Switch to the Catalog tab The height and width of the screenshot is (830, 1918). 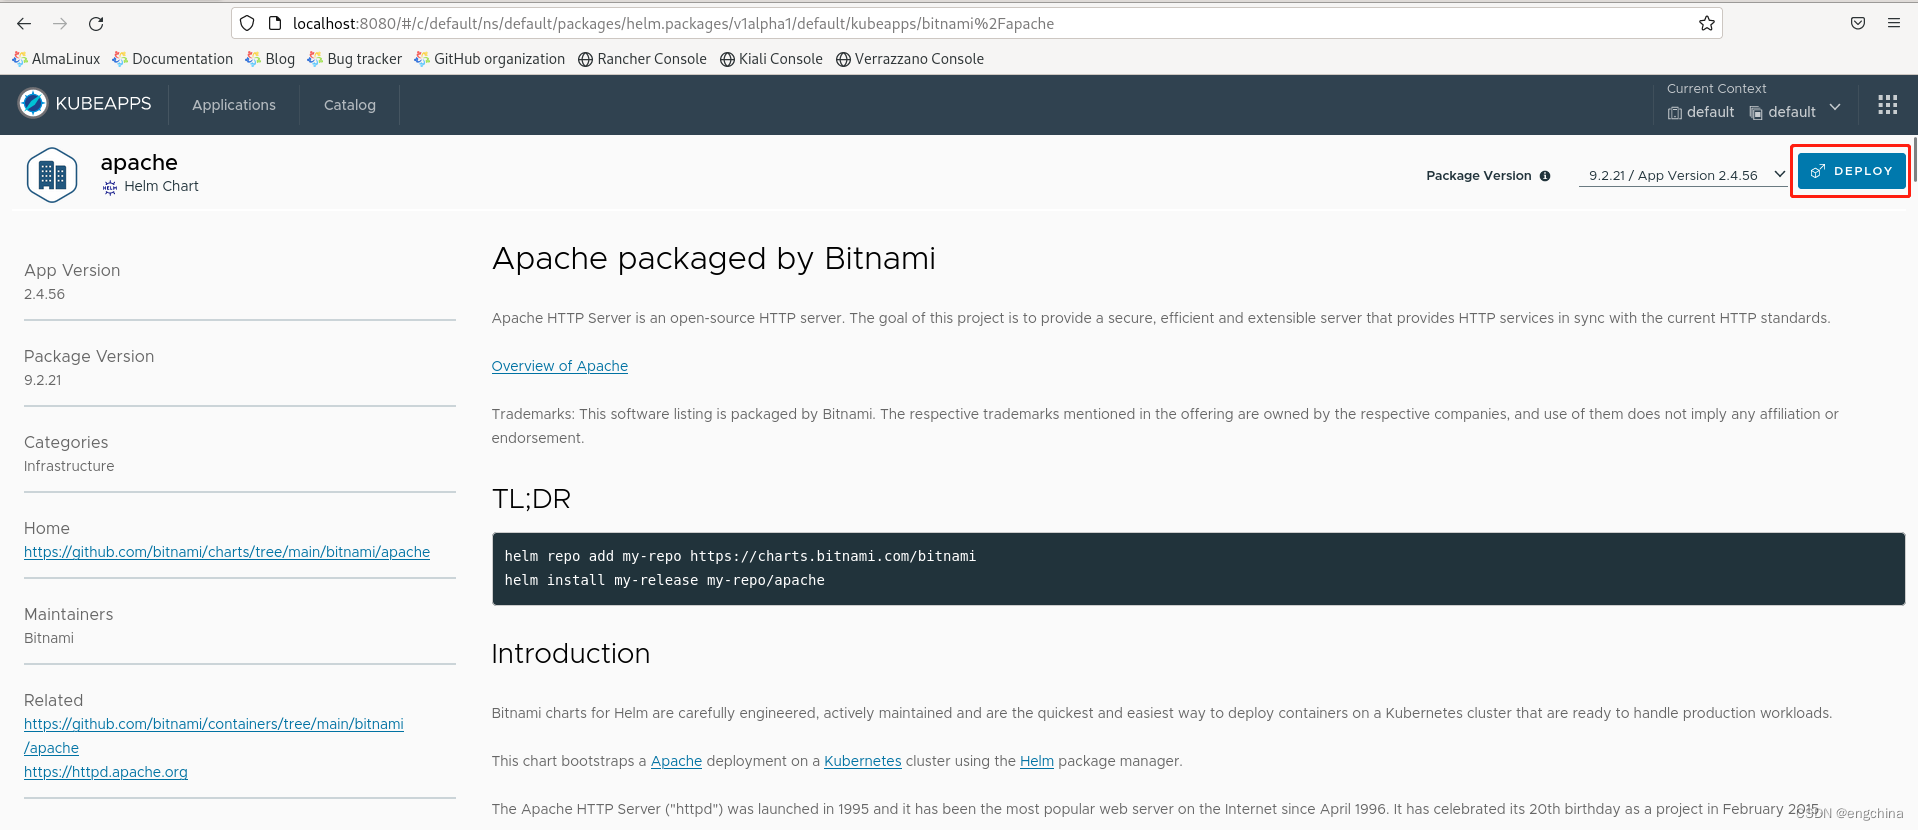350,105
